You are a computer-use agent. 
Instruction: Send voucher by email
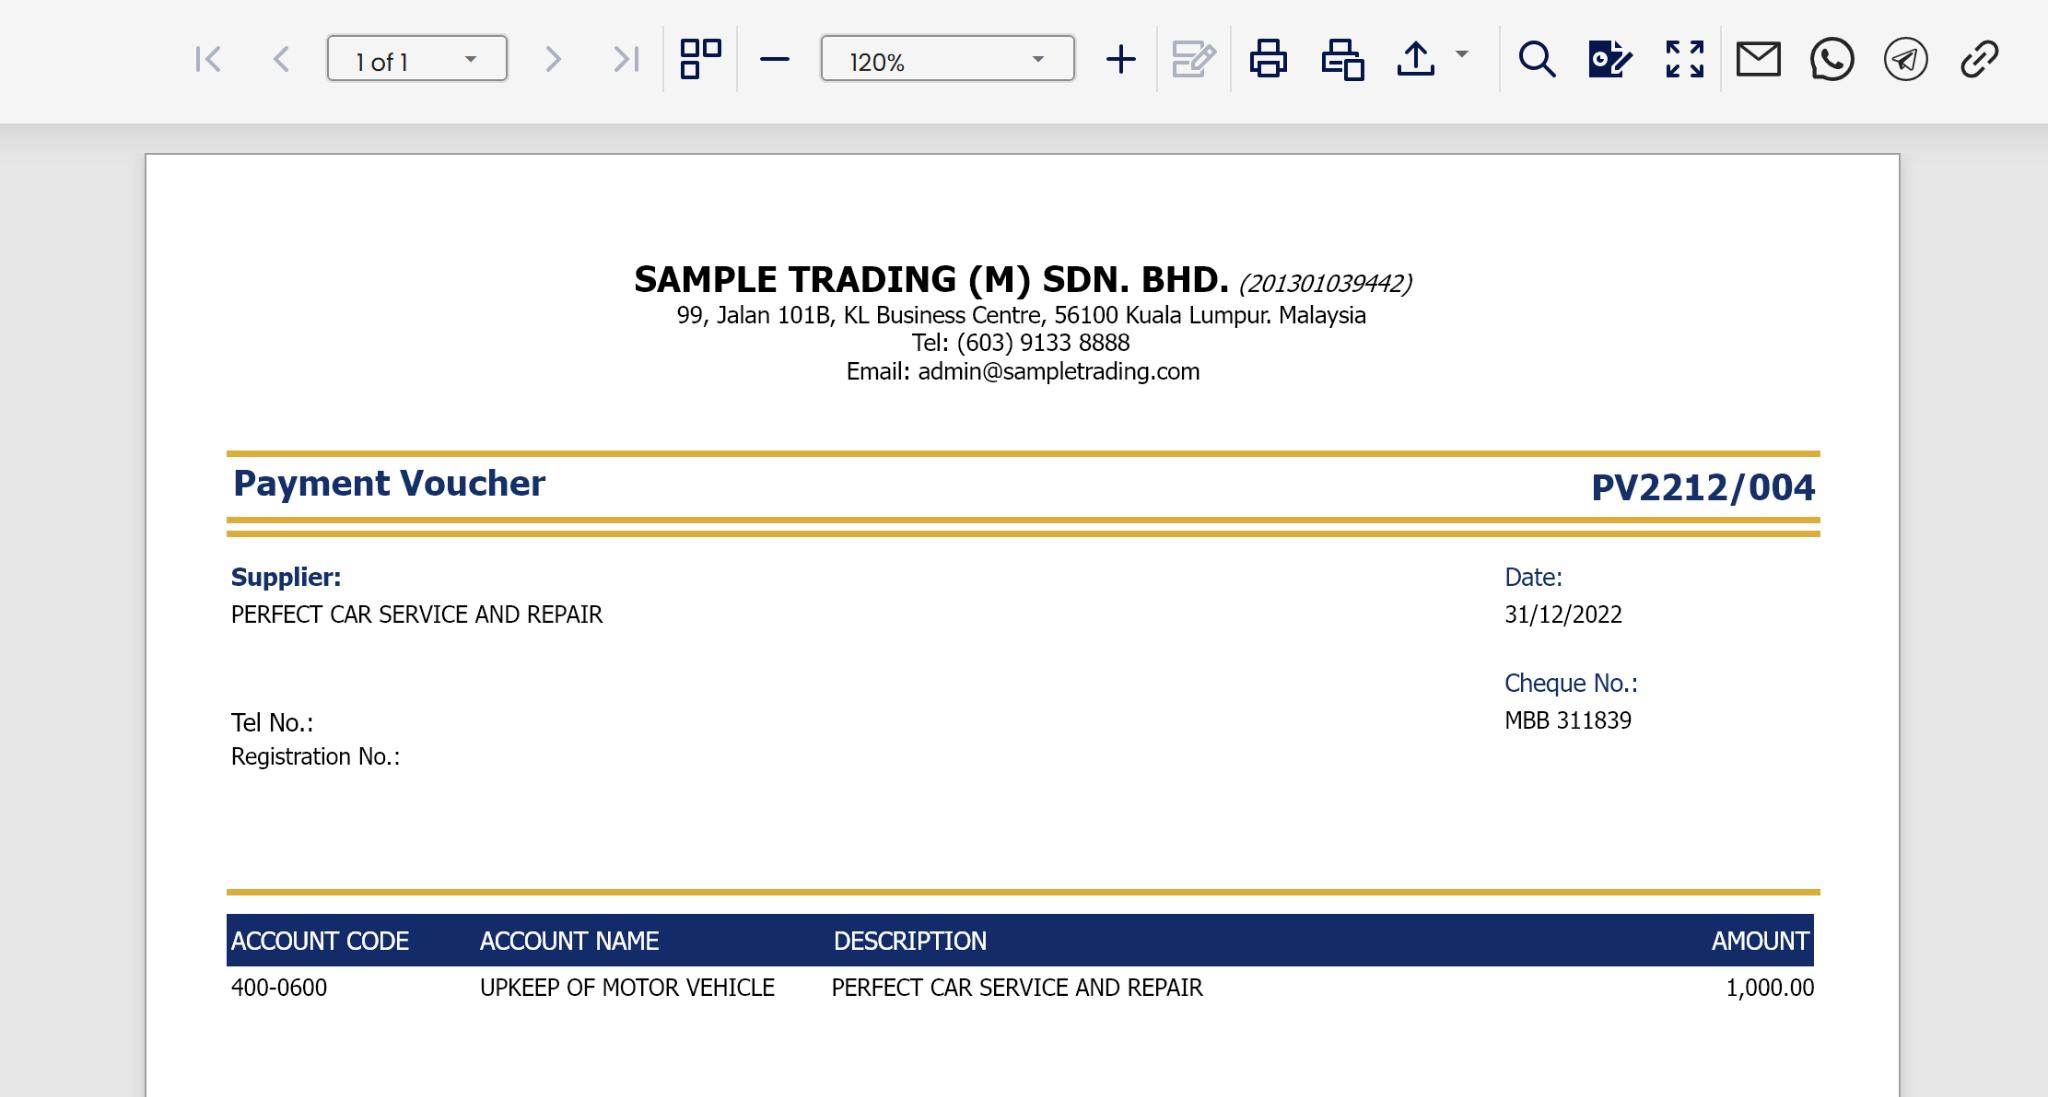point(1758,60)
